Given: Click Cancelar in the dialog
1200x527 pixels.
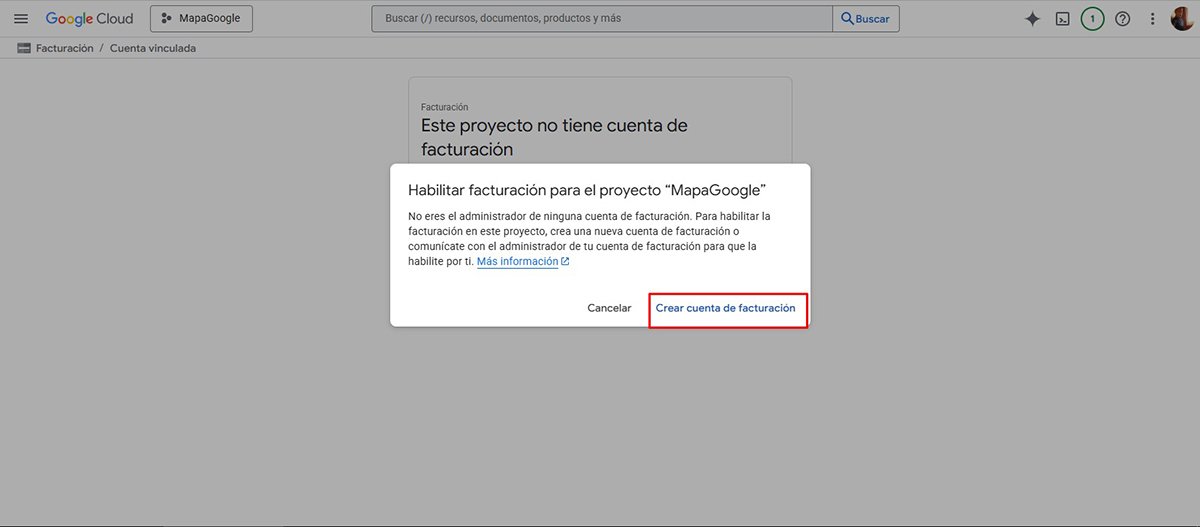Looking at the screenshot, I should (x=609, y=308).
